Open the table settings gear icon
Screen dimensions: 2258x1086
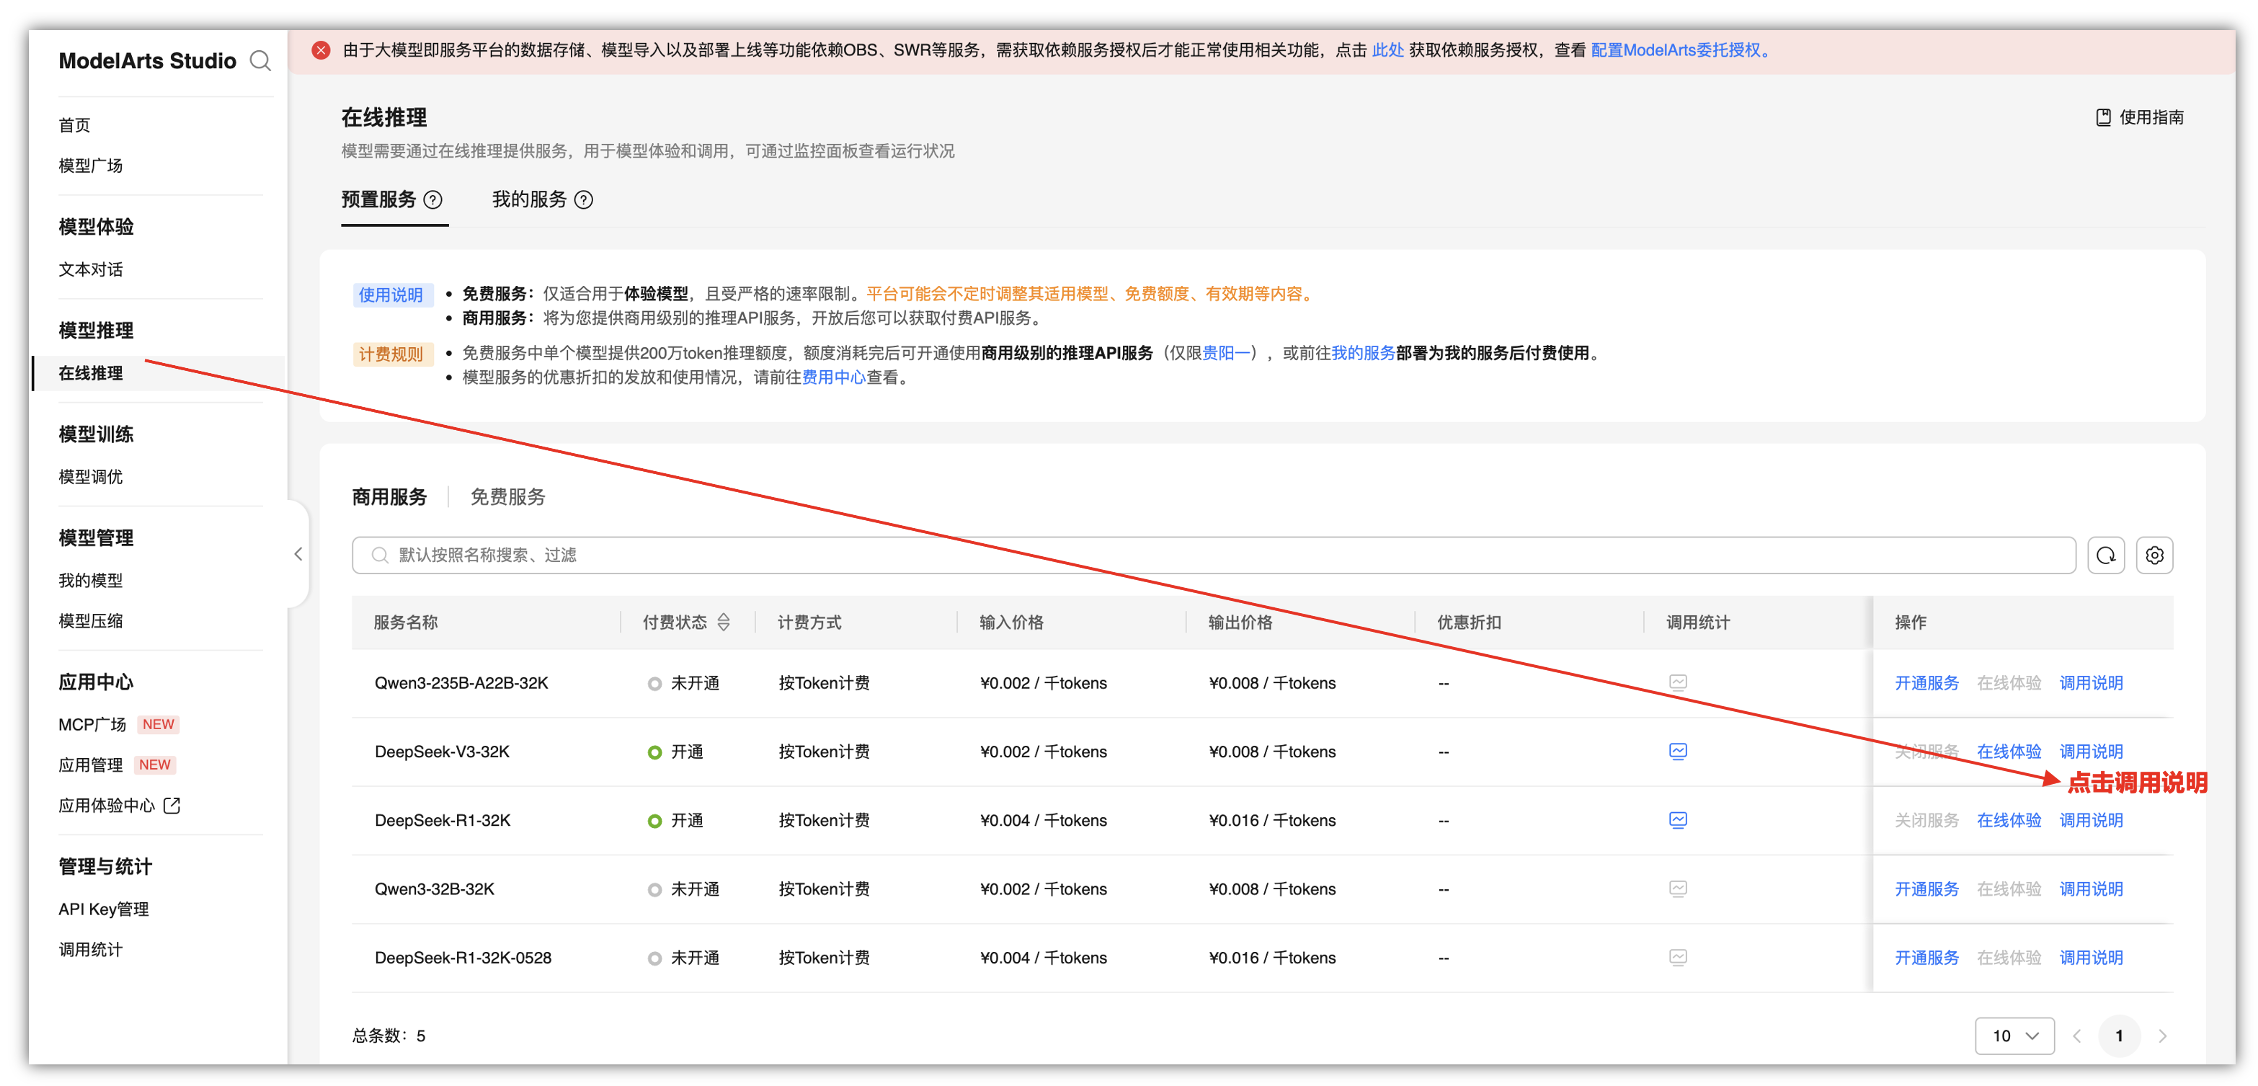(x=2154, y=555)
